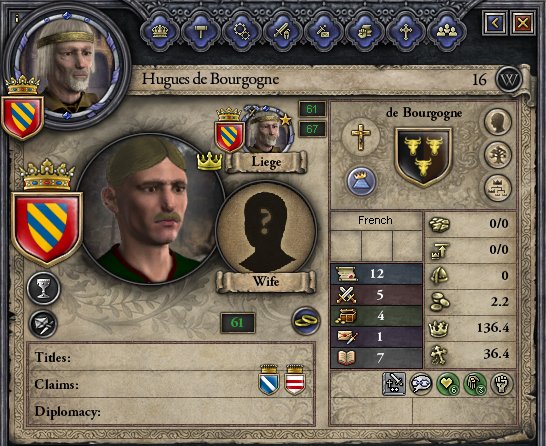Image resolution: width=546 pixels, height=446 pixels.
Task: Open the Characters group tab
Action: click(447, 31)
